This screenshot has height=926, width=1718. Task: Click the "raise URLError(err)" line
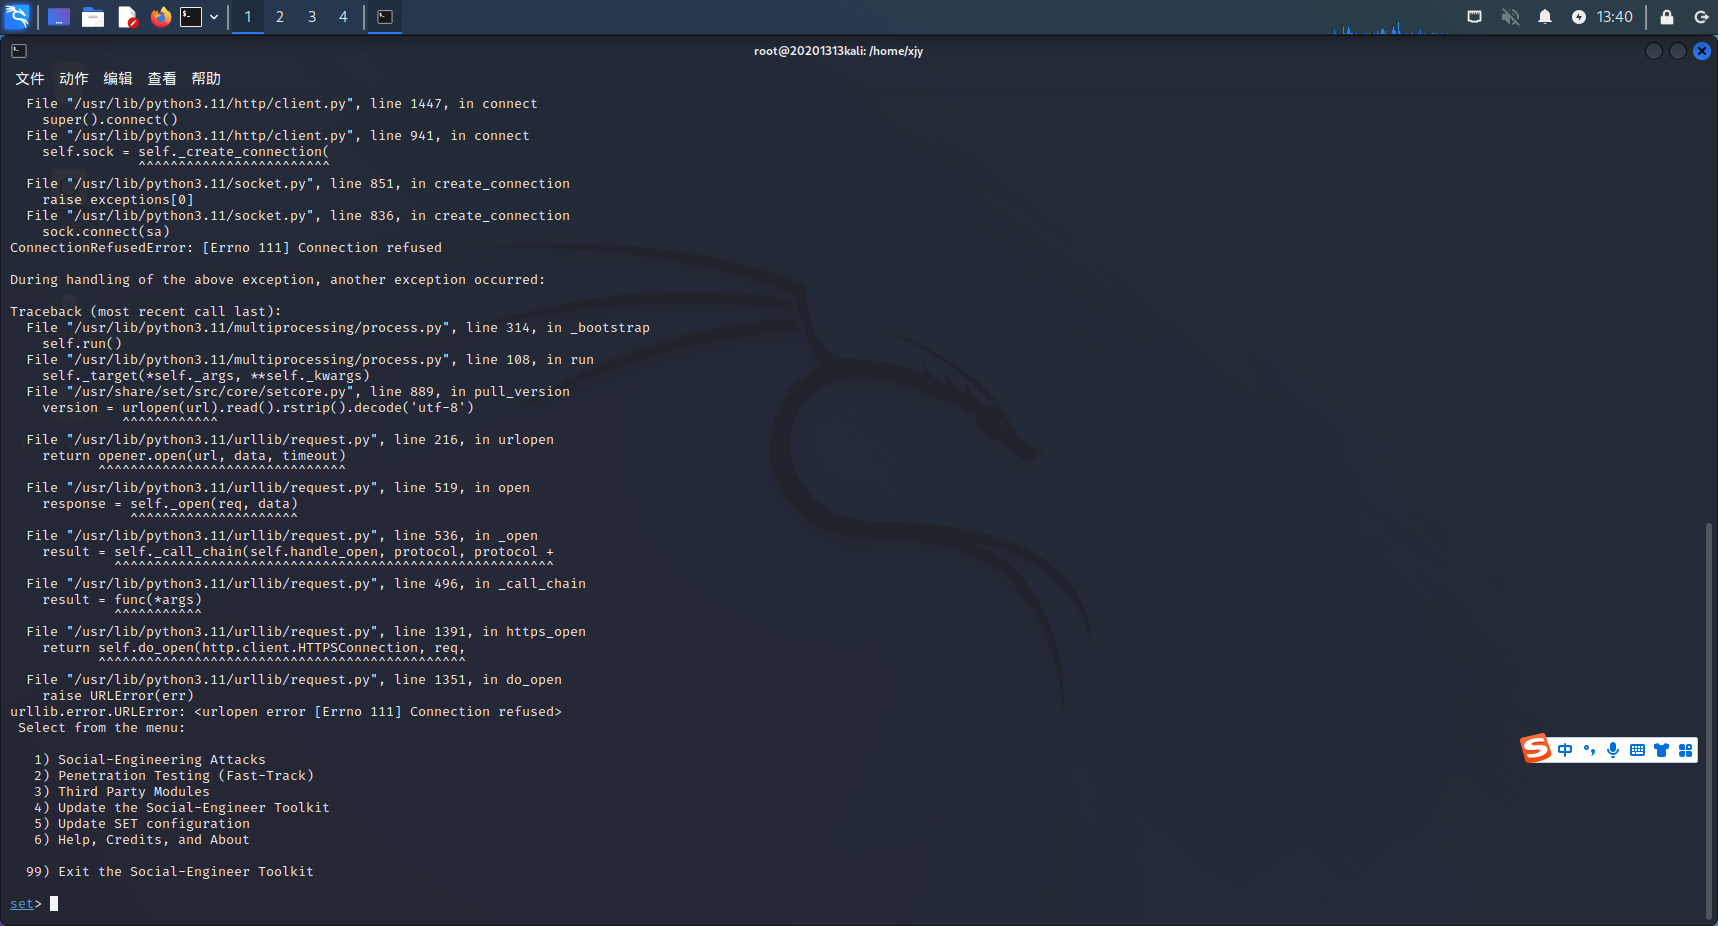coord(118,696)
